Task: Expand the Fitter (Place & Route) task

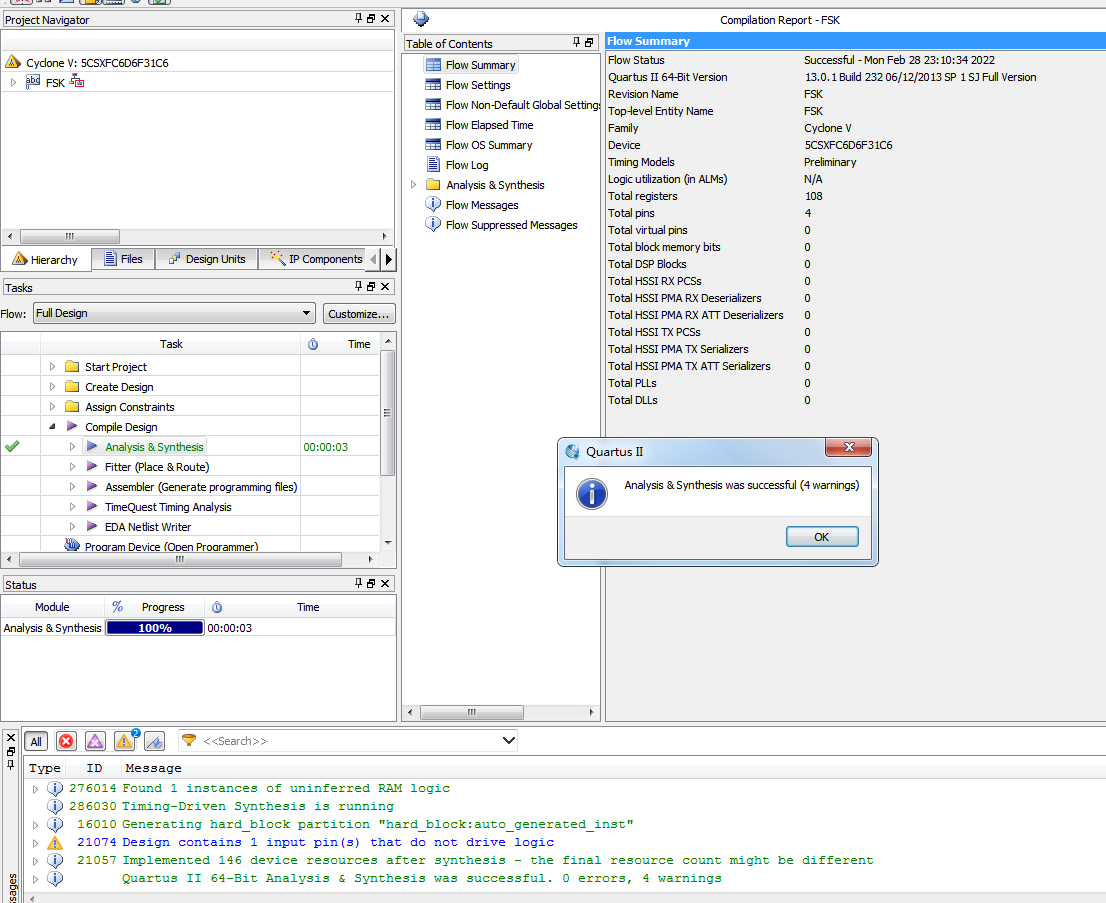Action: tap(72, 467)
